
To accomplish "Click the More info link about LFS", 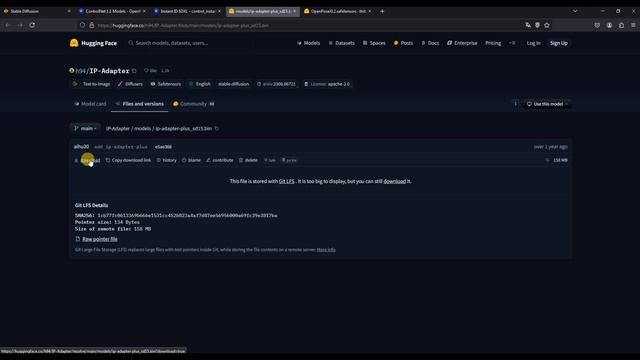I will 326,250.
